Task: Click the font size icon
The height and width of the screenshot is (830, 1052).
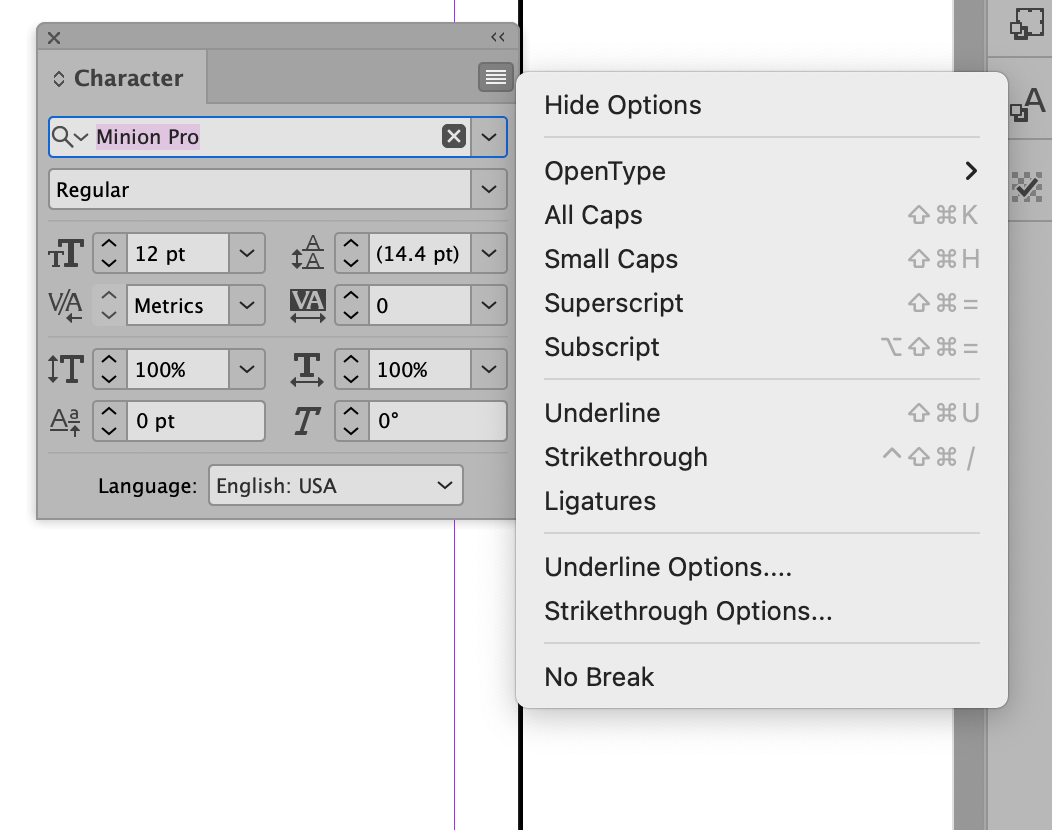Action: 65,253
